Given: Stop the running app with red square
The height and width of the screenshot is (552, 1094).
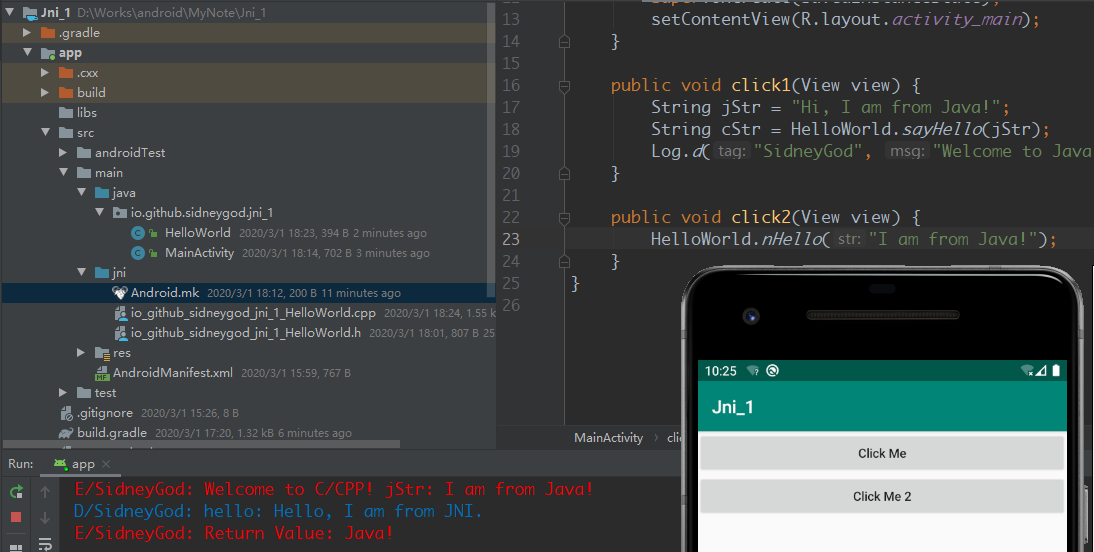Looking at the screenshot, I should click(x=16, y=517).
